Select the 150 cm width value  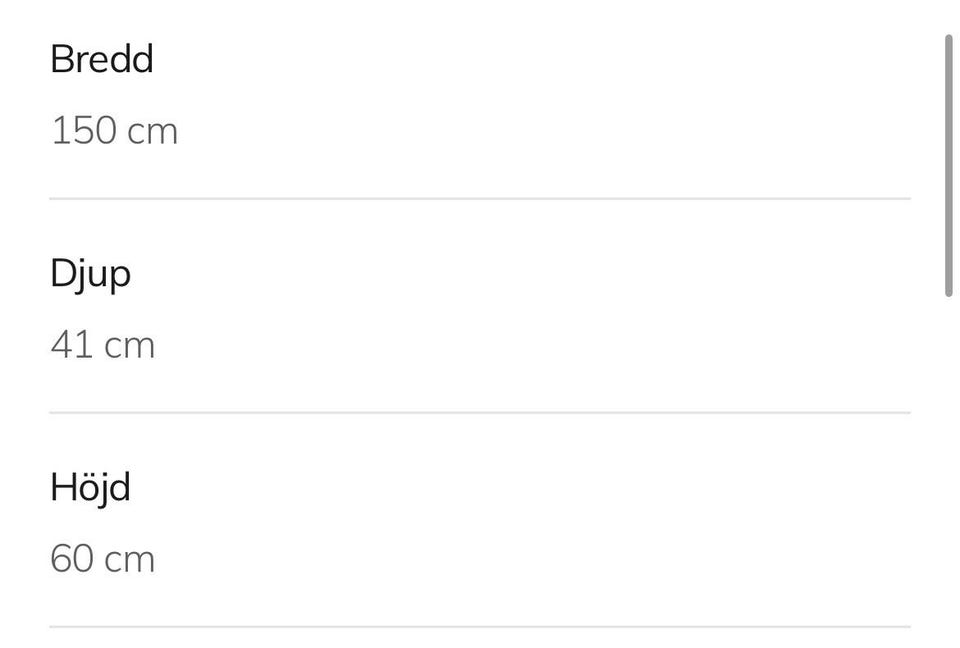(x=114, y=130)
